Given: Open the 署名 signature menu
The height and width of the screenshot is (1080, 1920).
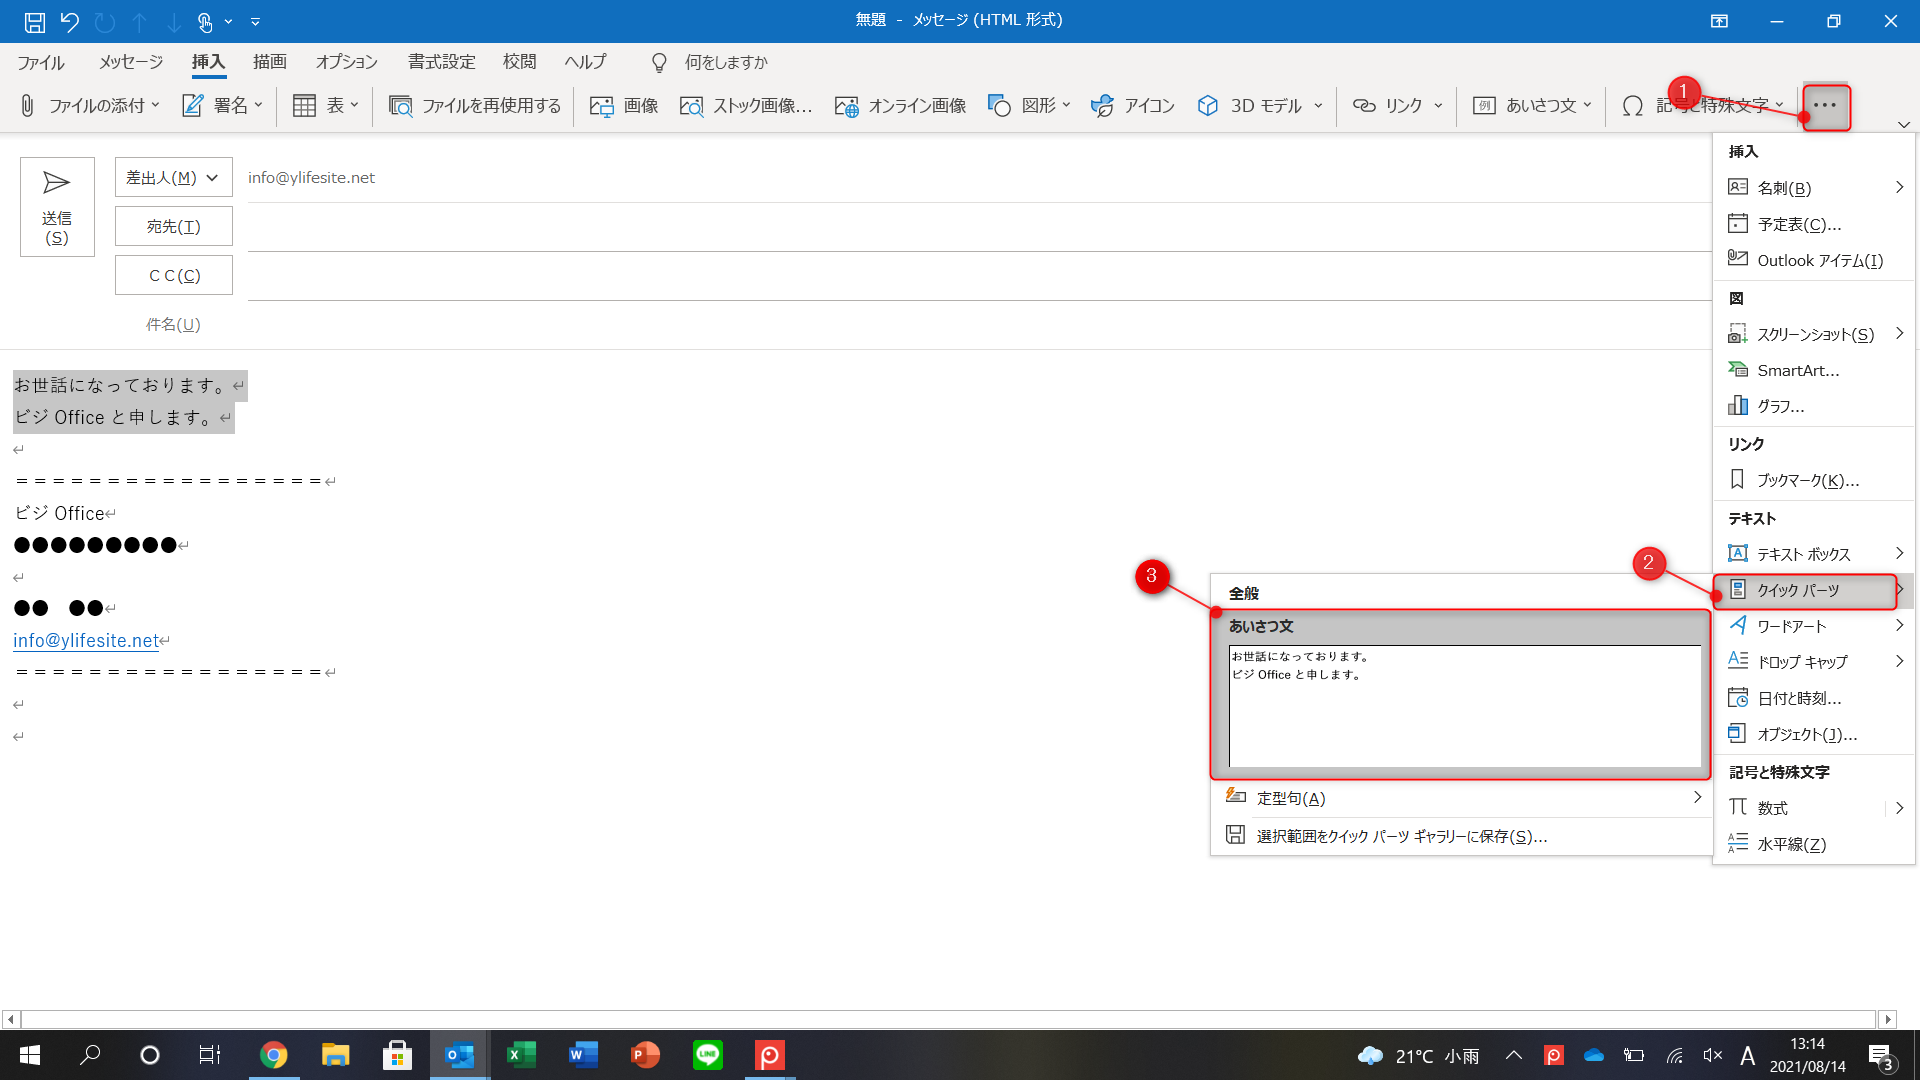Looking at the screenshot, I should click(x=222, y=105).
